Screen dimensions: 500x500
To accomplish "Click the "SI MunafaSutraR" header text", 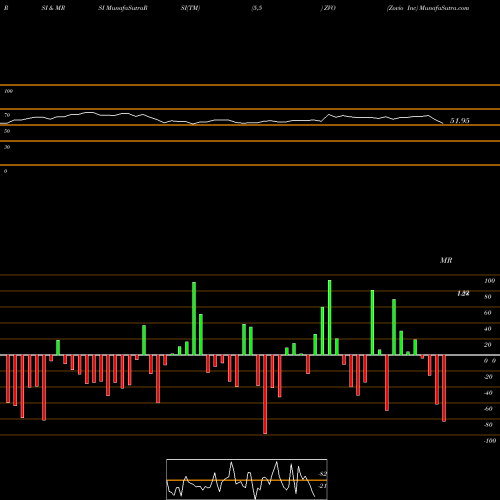I will coord(123,8).
